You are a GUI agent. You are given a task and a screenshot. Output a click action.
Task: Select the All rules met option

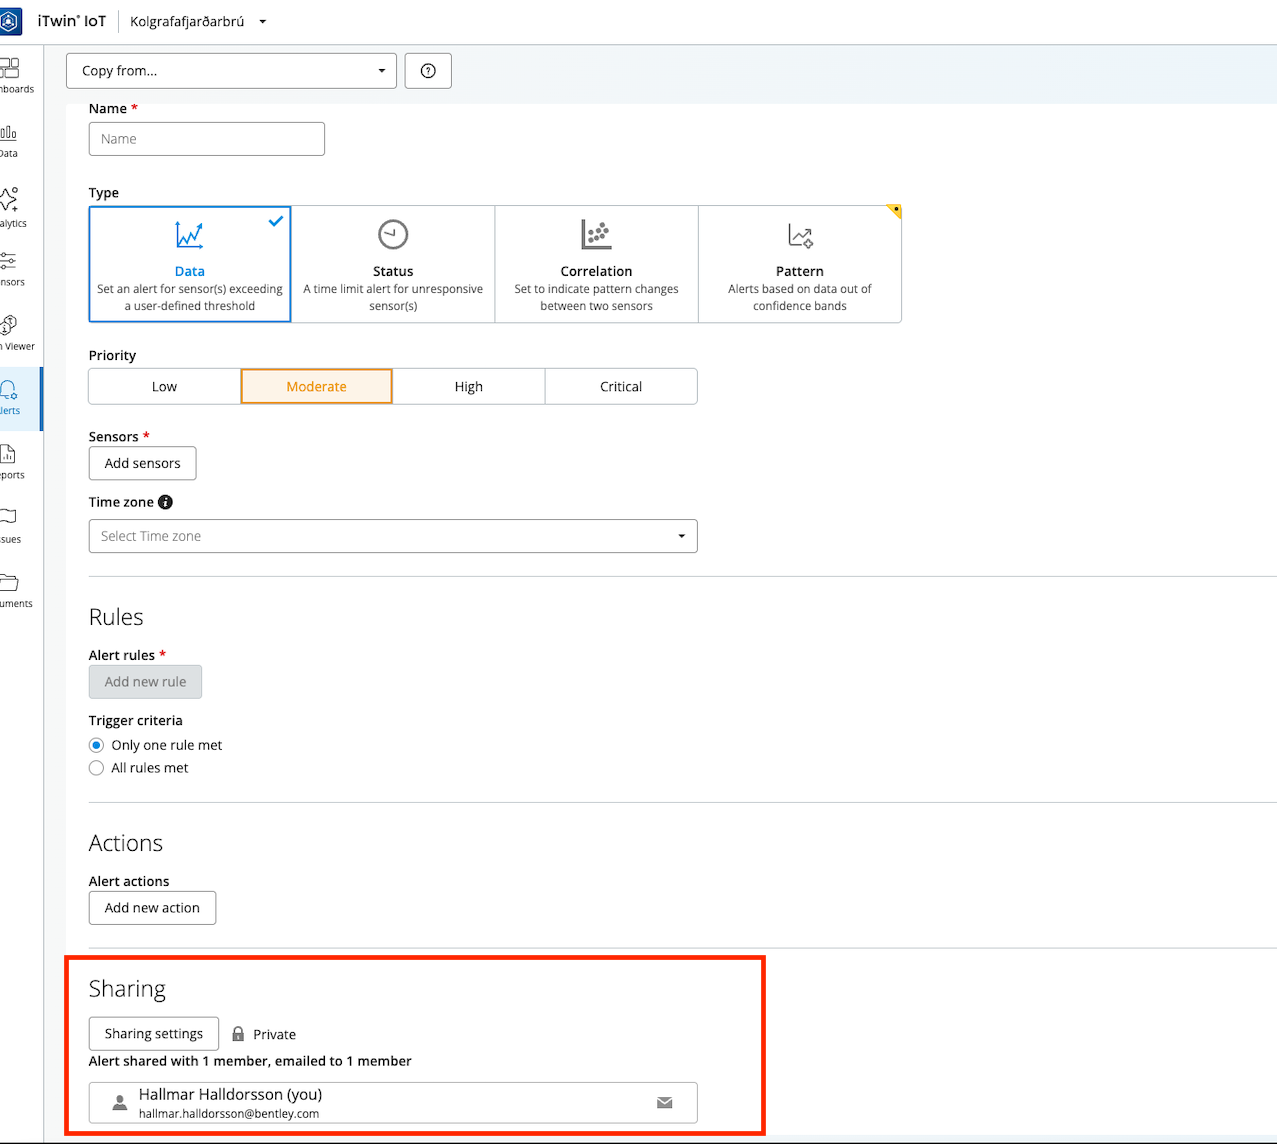point(97,768)
